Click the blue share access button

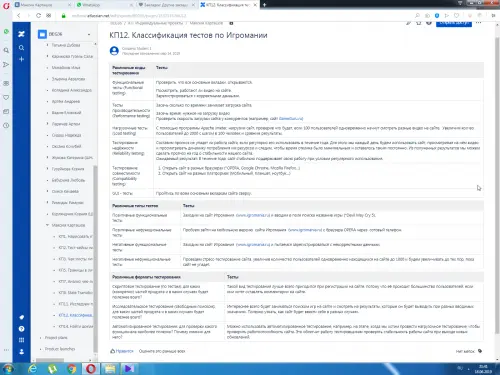click(x=454, y=23)
